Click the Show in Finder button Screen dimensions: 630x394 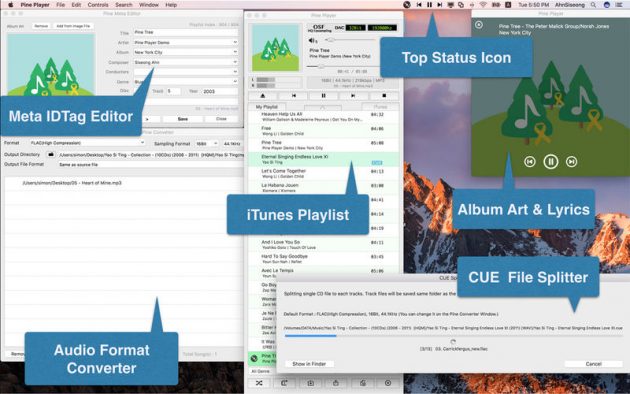[309, 364]
